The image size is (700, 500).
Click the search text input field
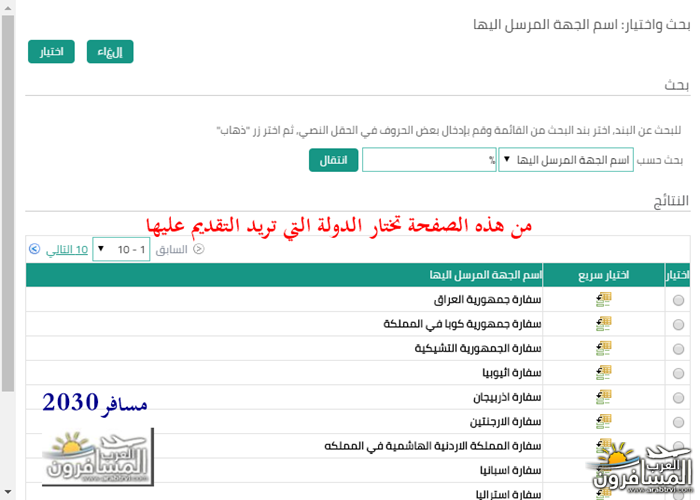(x=429, y=160)
